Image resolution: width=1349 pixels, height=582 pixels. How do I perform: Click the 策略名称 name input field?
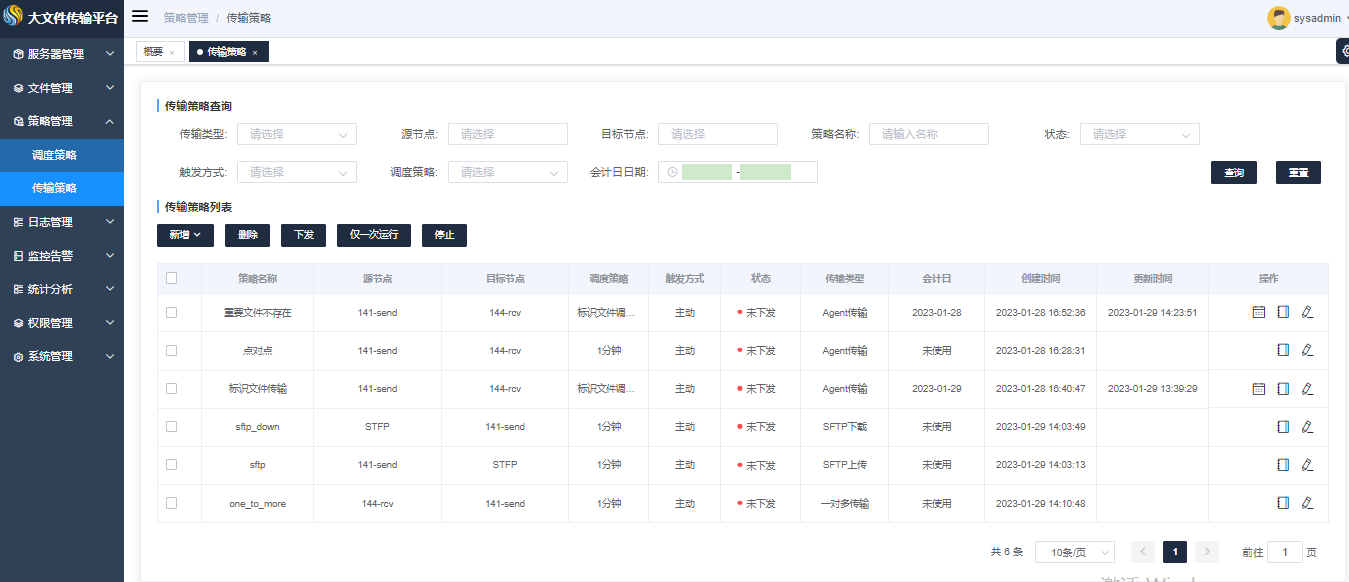point(928,134)
